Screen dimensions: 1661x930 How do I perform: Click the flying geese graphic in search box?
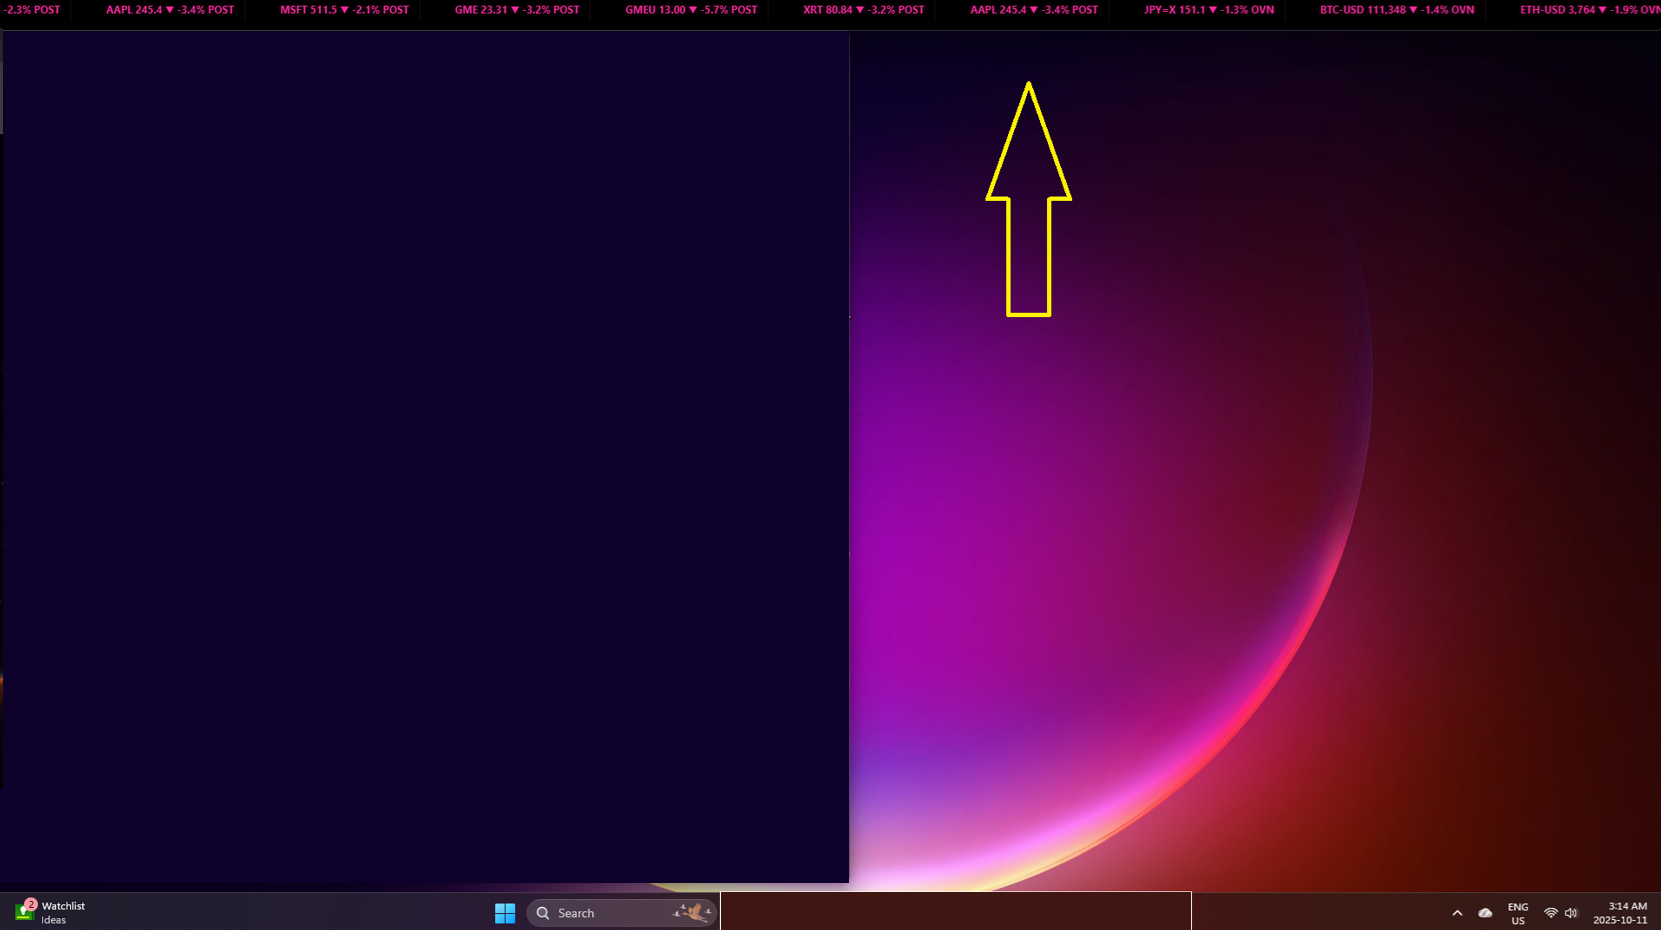click(690, 912)
